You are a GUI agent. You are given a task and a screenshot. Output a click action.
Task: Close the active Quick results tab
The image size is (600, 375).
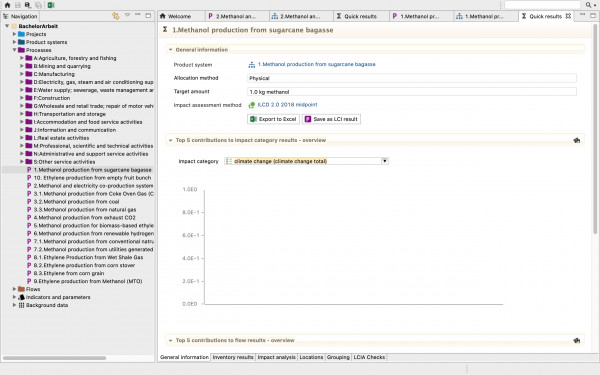568,16
